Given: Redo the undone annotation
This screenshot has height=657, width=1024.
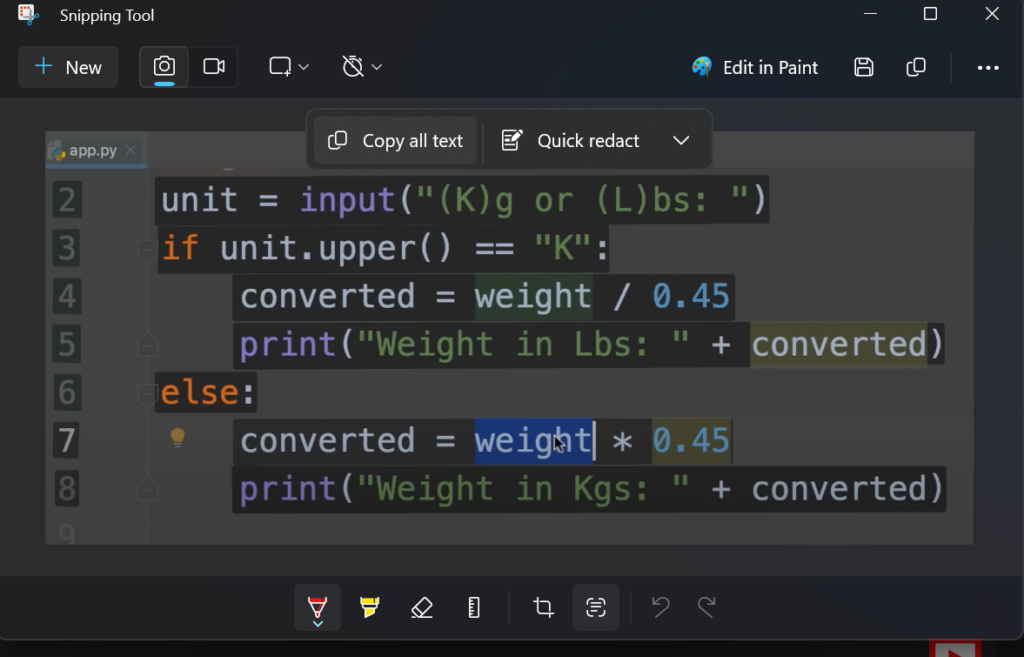Looking at the screenshot, I should (708, 607).
